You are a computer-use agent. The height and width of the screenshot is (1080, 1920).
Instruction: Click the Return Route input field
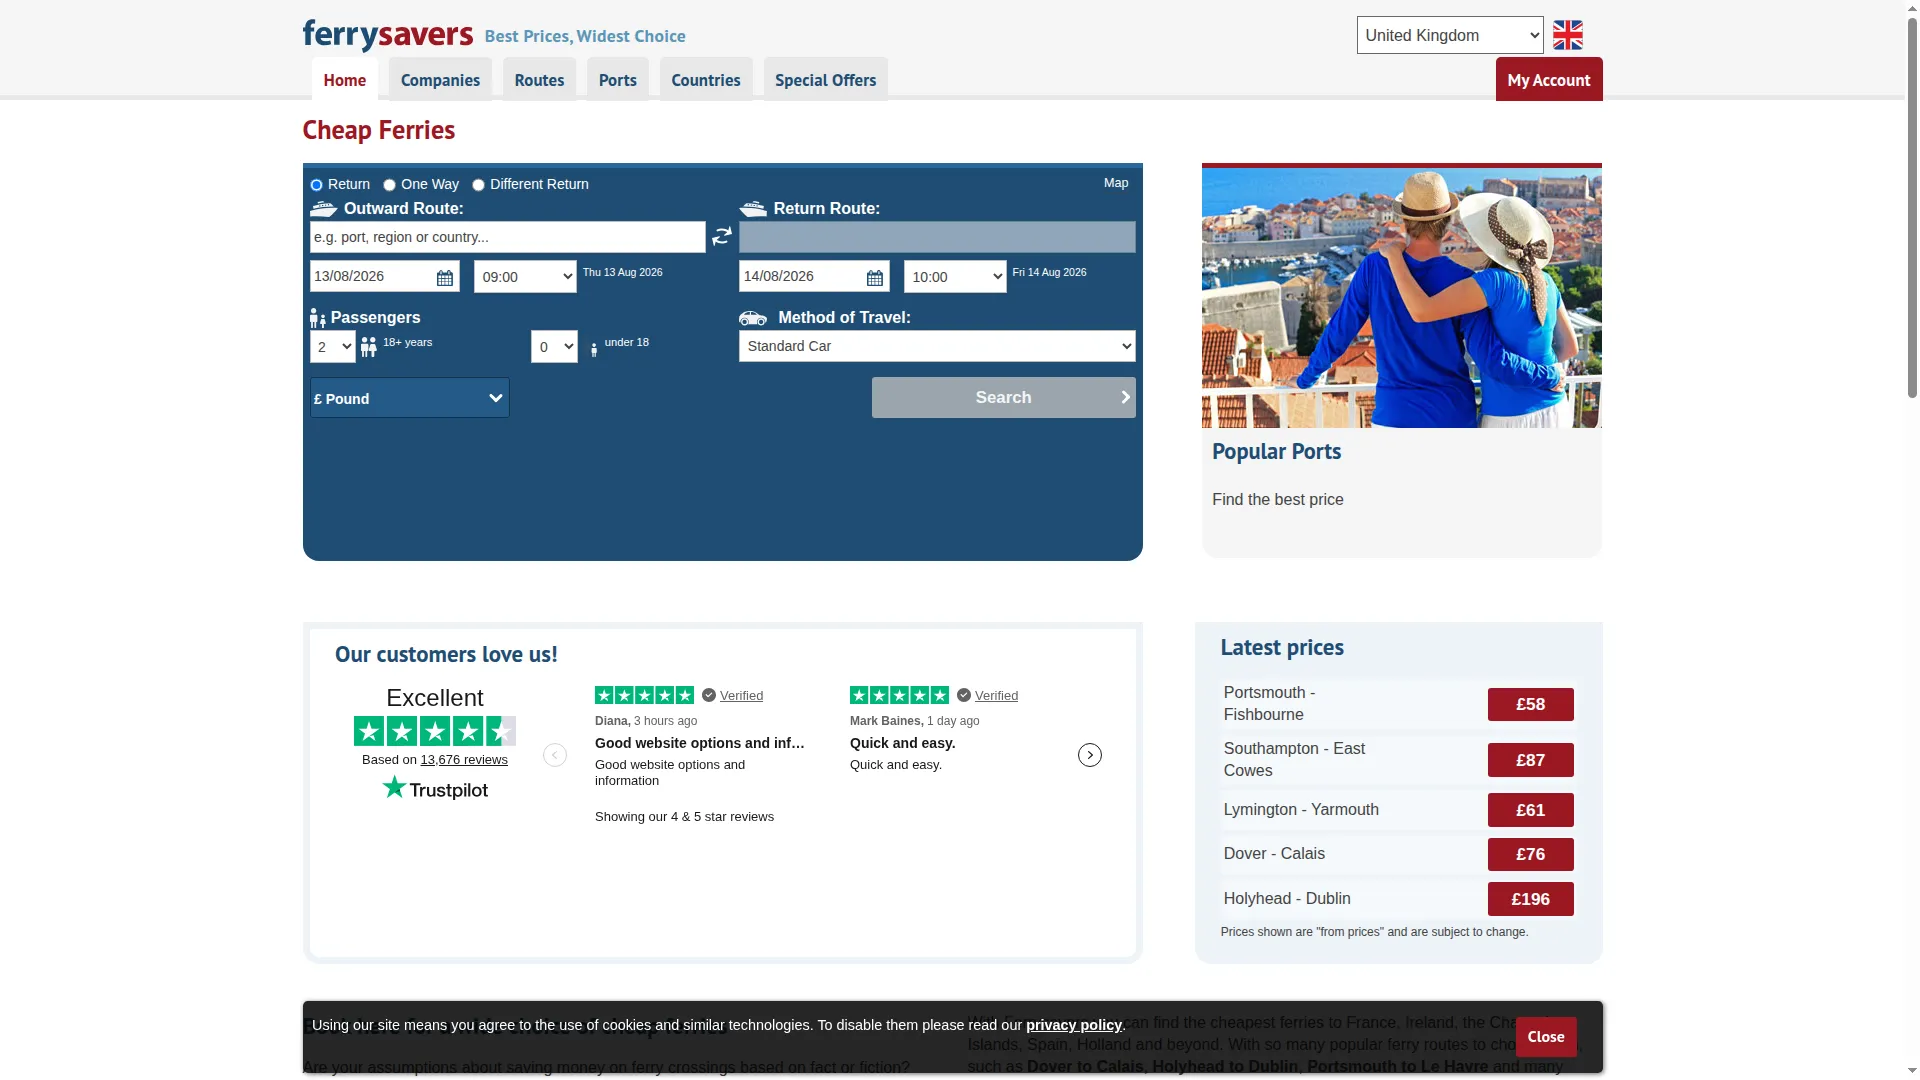point(937,237)
